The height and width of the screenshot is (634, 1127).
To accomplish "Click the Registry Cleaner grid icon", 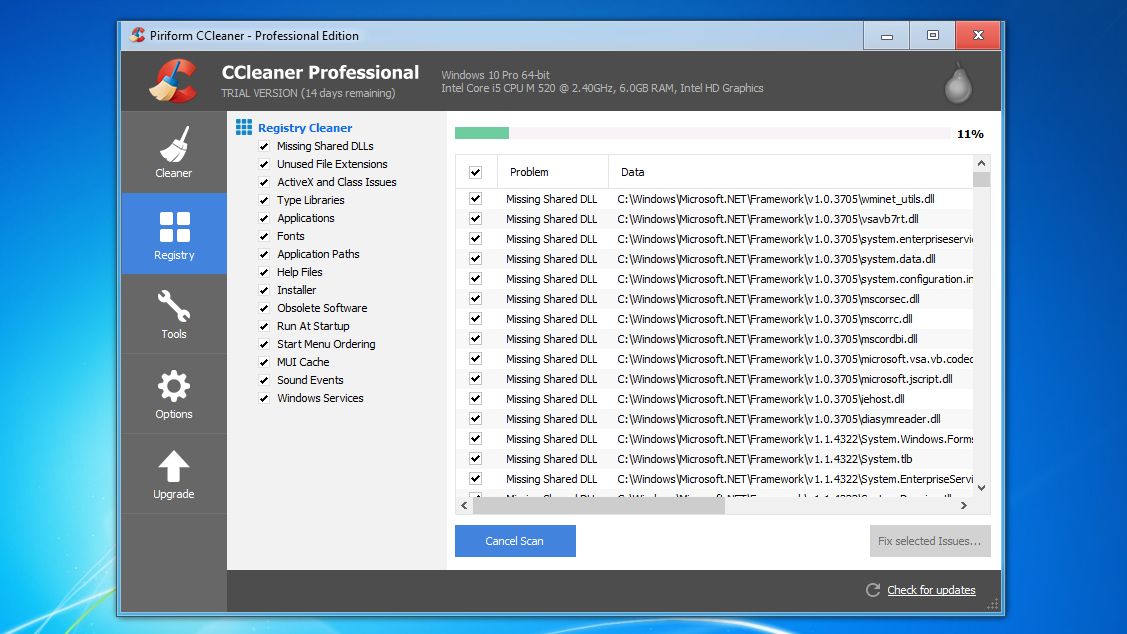I will [242, 127].
